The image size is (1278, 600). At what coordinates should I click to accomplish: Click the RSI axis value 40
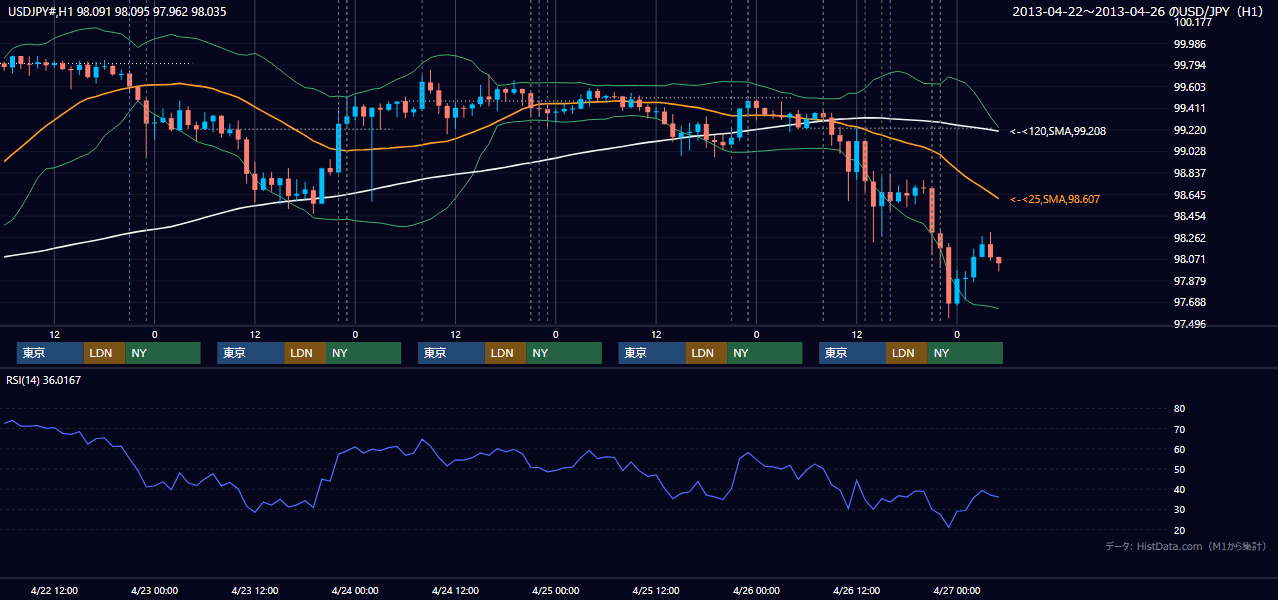click(x=1180, y=490)
